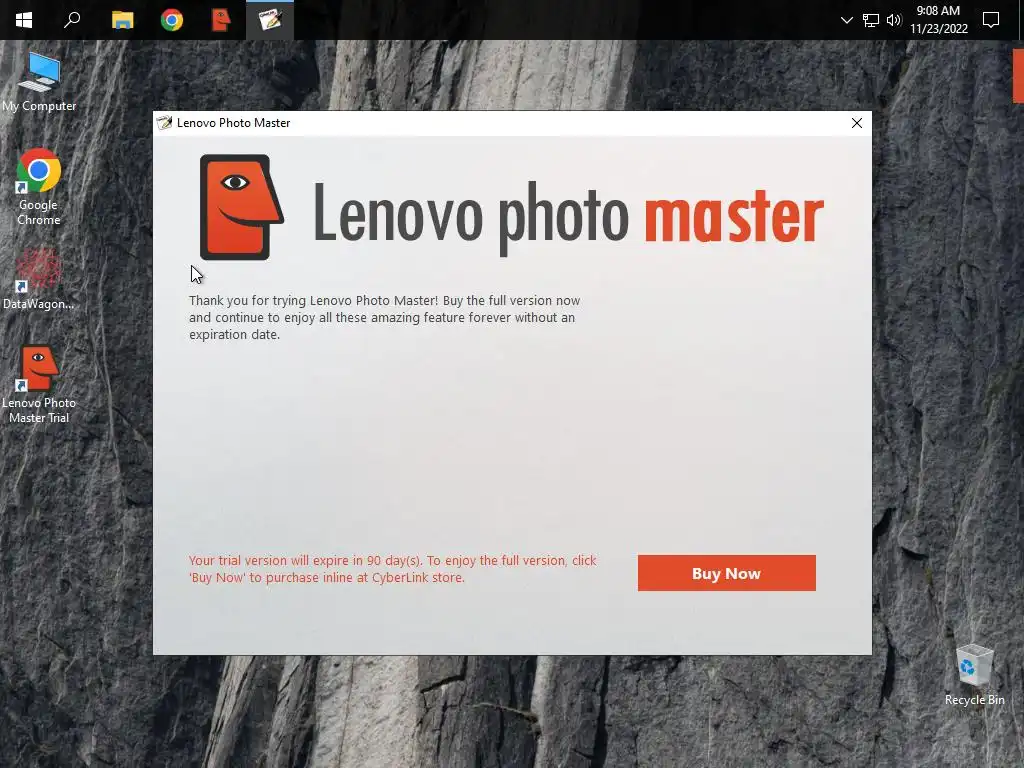This screenshot has width=1024, height=768.
Task: Click the red trial expiration notice text
Action: [x=392, y=569]
